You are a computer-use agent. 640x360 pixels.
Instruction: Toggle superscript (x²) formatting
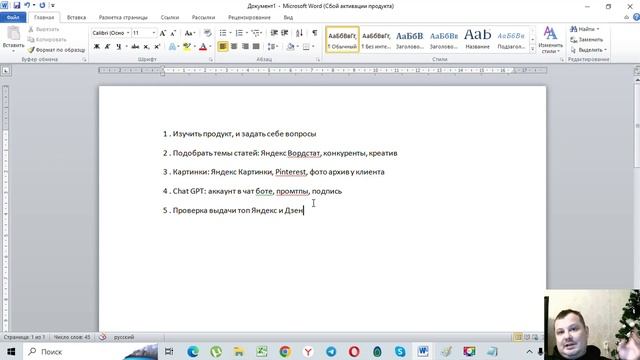(x=157, y=47)
